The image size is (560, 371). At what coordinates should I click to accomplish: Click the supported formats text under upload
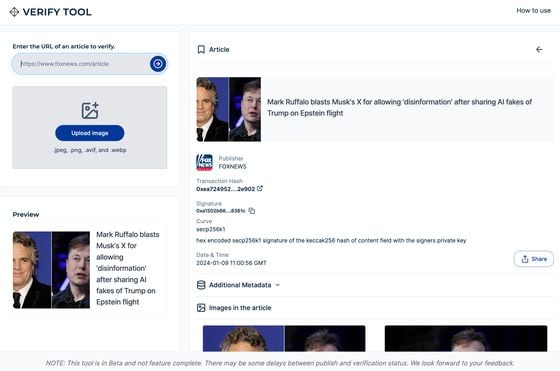tap(90, 150)
